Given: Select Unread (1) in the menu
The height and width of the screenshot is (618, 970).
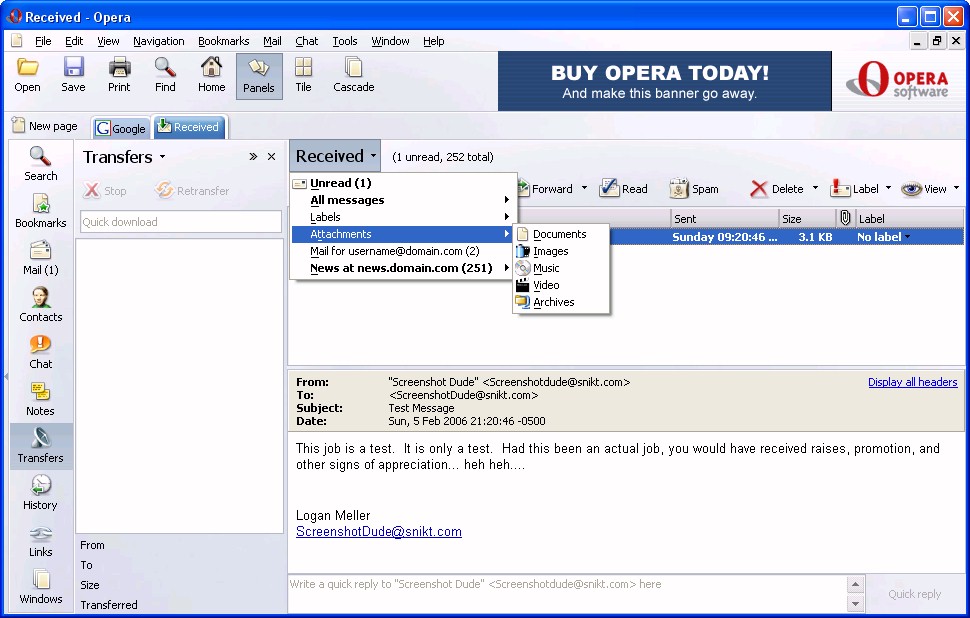Looking at the screenshot, I should 403,183.
